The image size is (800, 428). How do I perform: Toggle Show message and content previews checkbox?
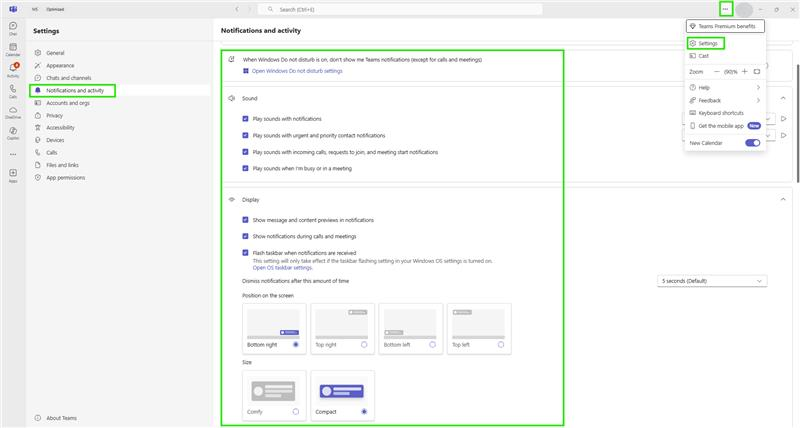(x=245, y=220)
